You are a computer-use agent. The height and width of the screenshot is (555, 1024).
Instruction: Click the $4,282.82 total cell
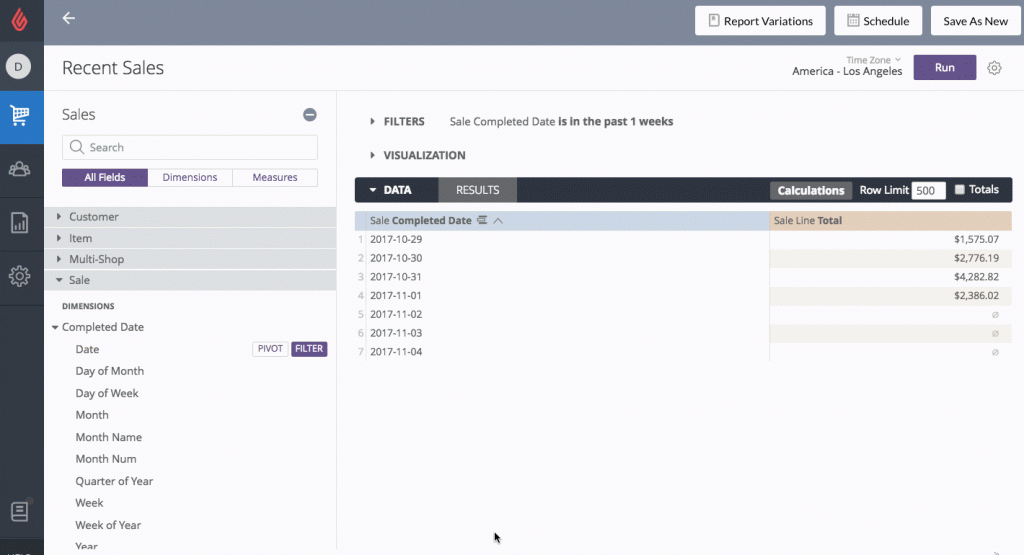[x=976, y=277]
